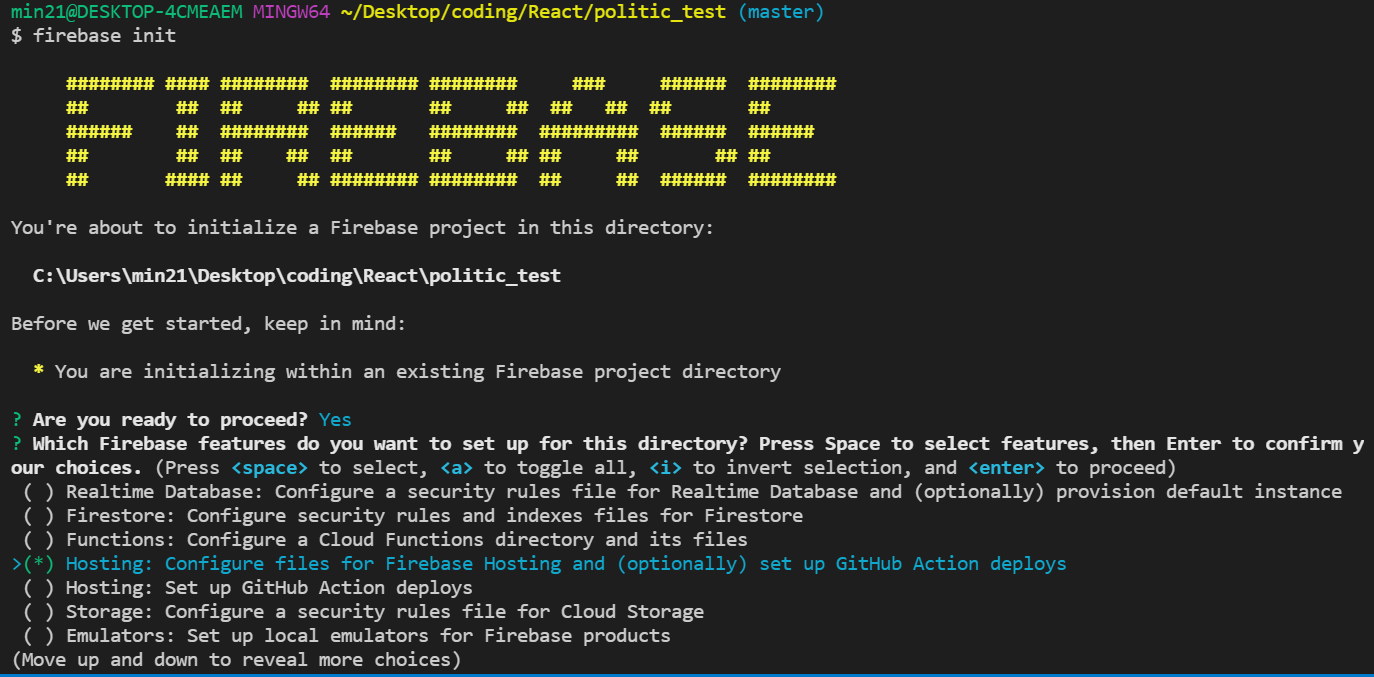This screenshot has height=677, width=1374.
Task: Click the '<enter>' proceed hint
Action: (x=1006, y=468)
